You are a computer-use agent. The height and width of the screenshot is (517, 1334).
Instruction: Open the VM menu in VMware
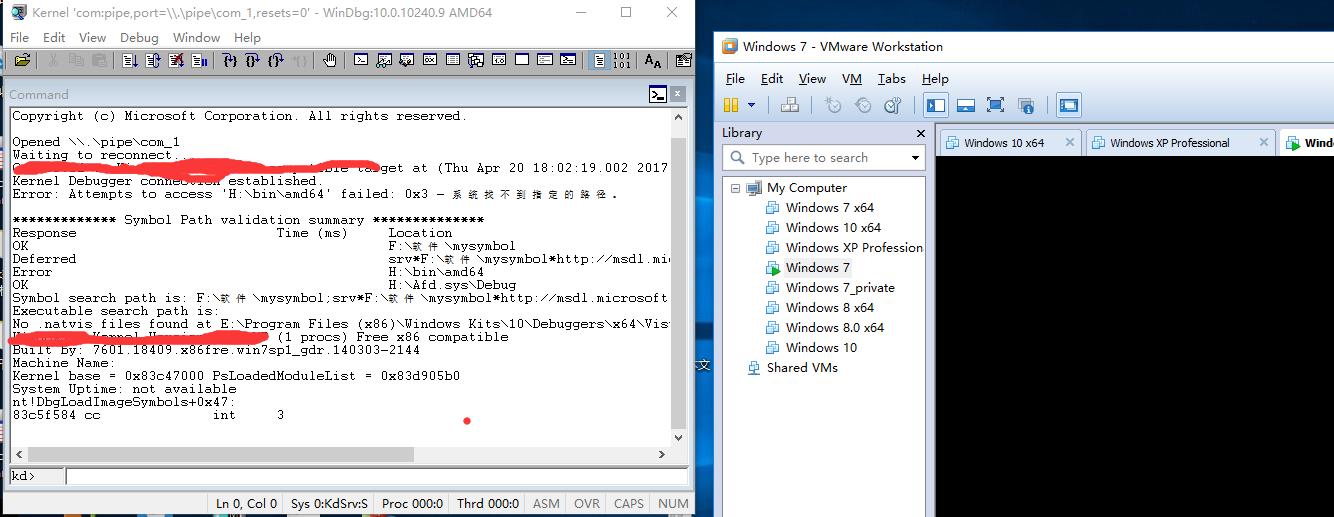852,79
